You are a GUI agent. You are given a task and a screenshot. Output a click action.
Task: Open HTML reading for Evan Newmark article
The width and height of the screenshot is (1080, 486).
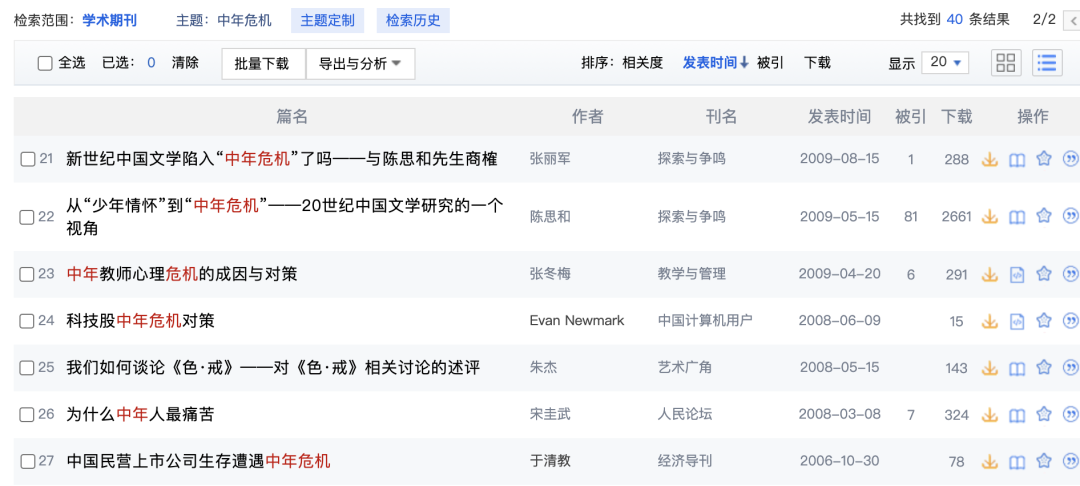click(x=1017, y=321)
